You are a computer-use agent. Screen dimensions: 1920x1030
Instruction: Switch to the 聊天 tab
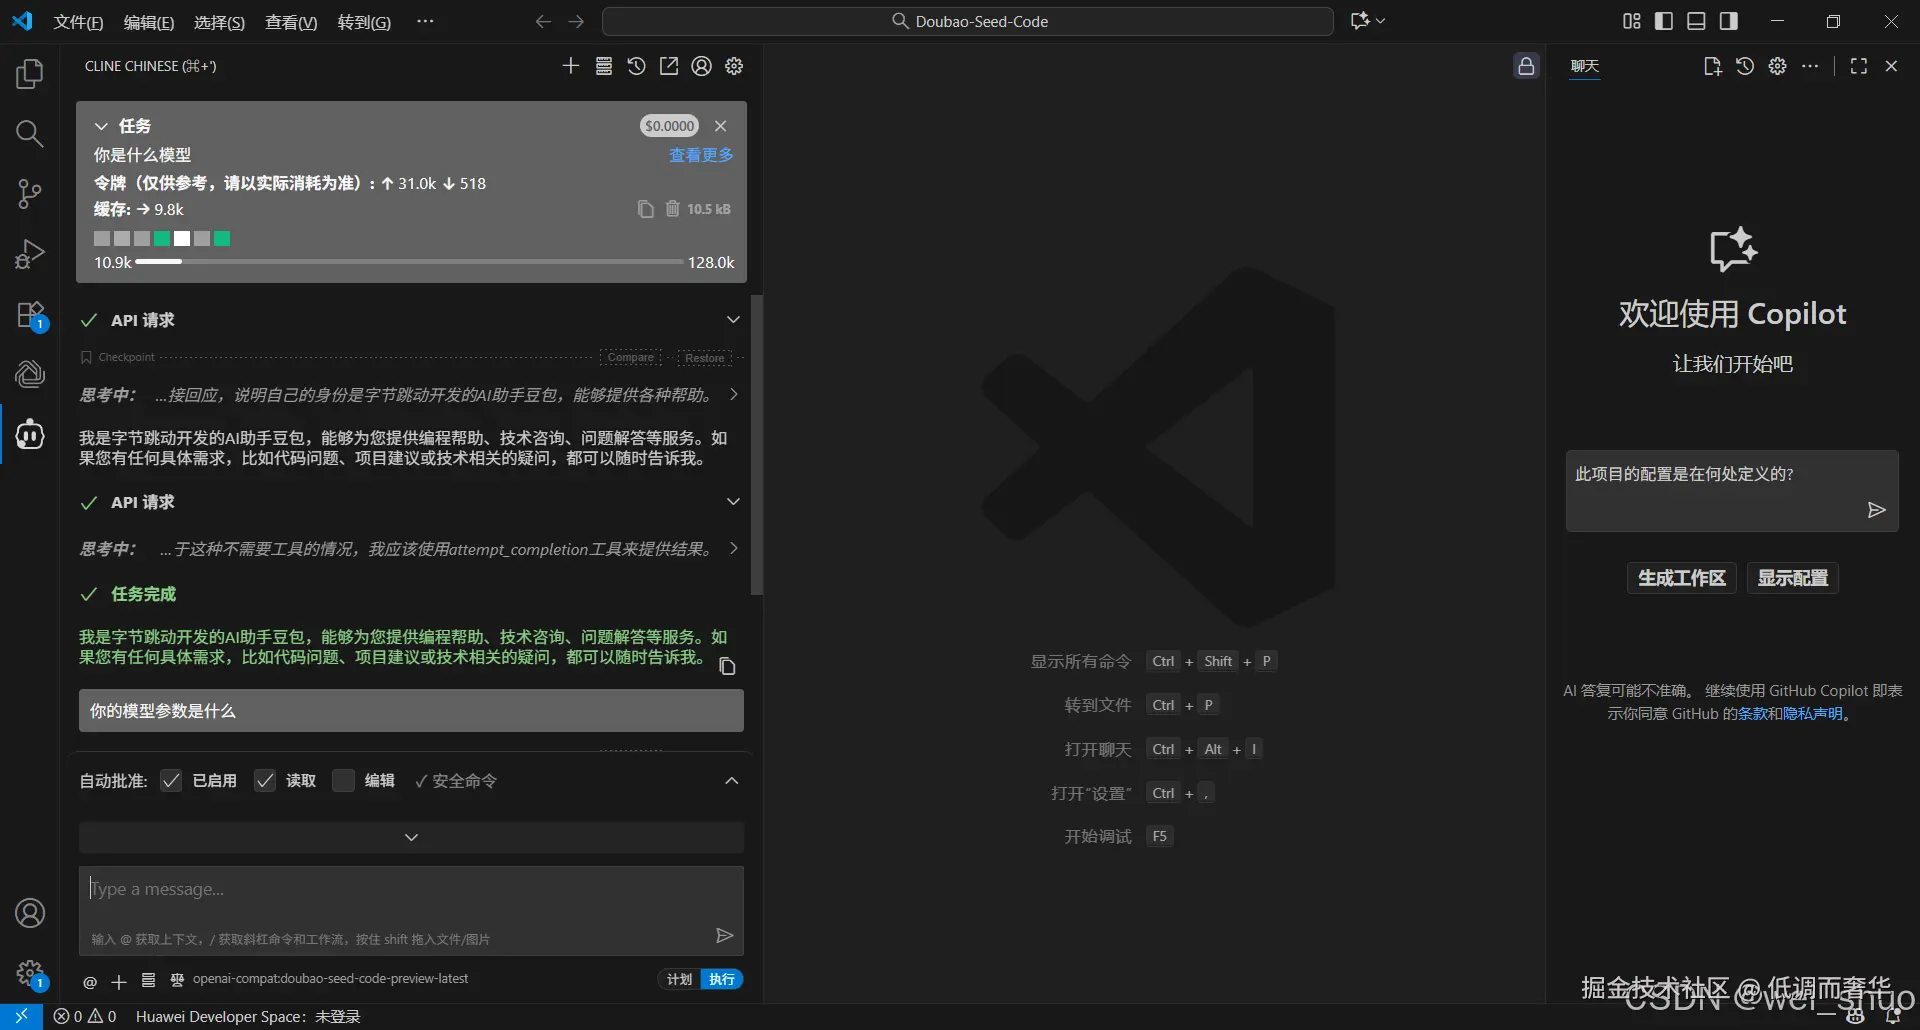pos(1583,66)
